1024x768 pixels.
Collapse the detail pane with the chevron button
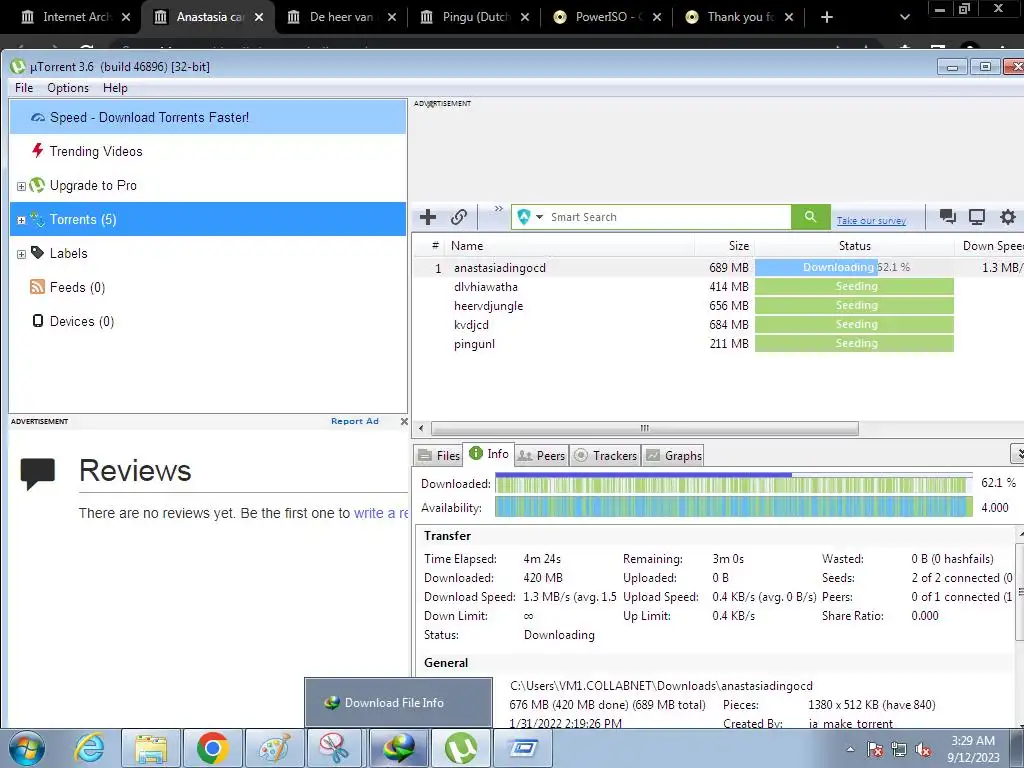(1017, 453)
